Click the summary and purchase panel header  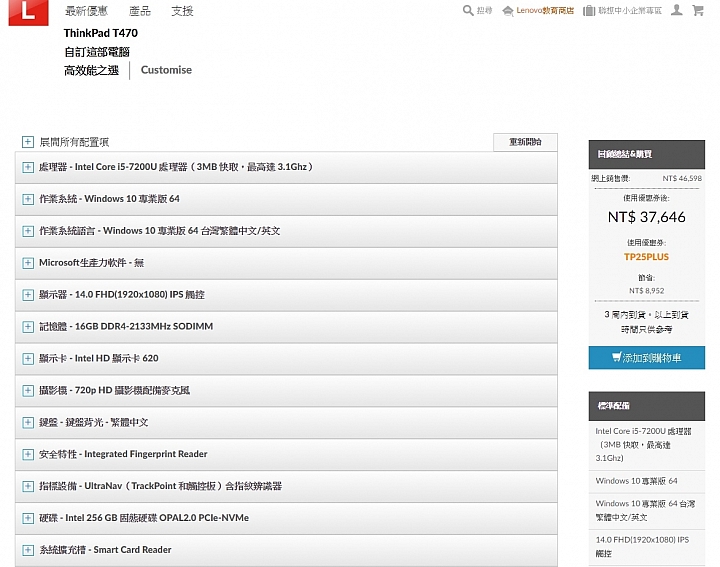(647, 155)
